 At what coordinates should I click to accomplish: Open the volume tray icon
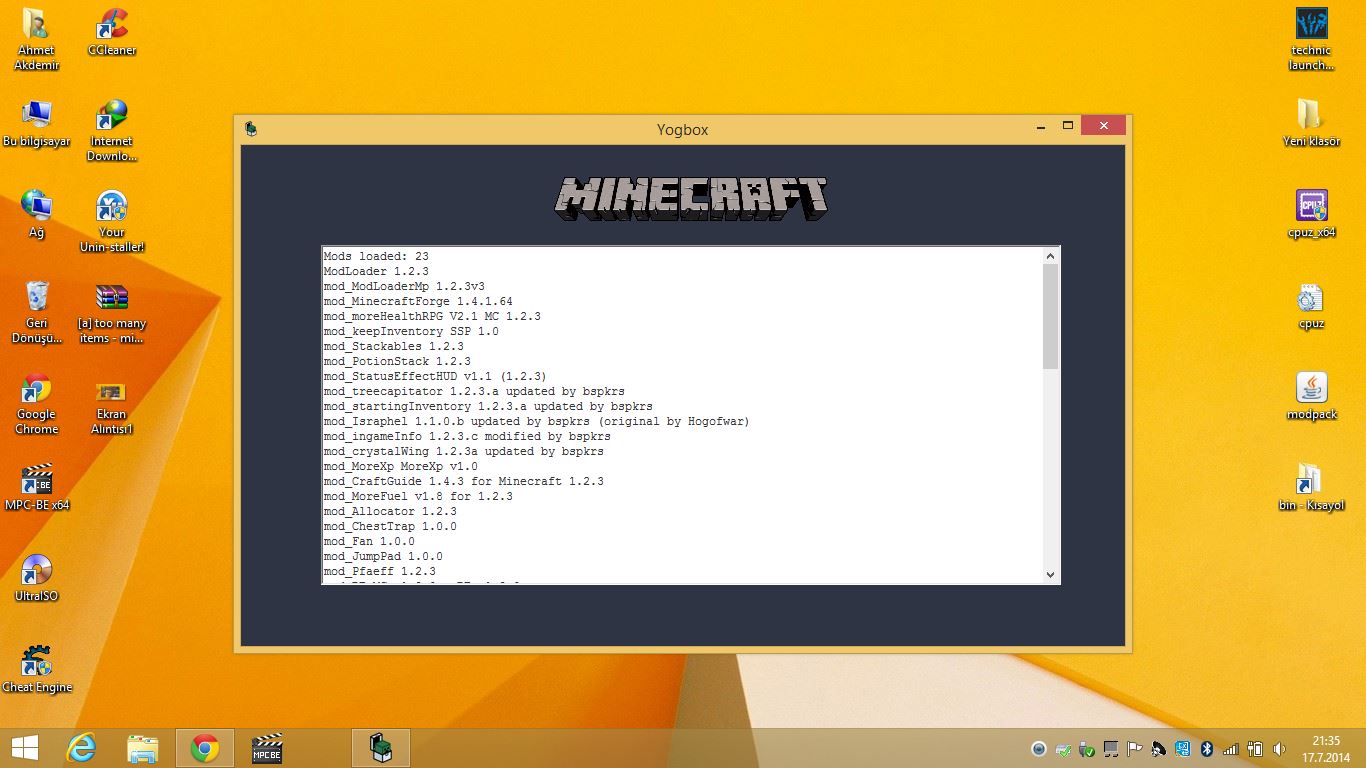click(x=1280, y=749)
